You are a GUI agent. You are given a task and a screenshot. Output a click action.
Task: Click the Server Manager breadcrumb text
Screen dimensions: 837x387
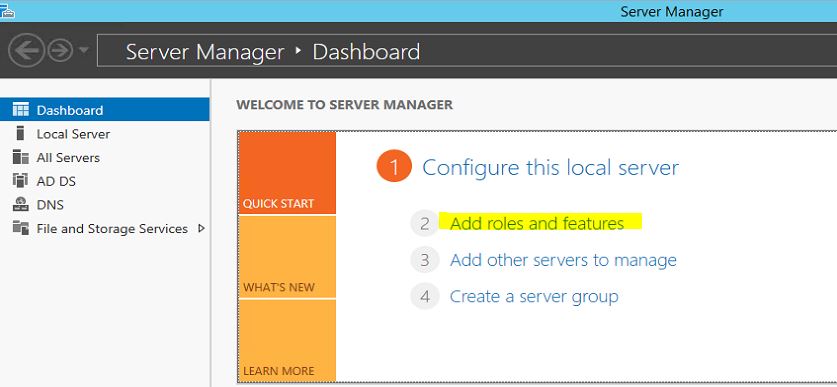pos(205,52)
